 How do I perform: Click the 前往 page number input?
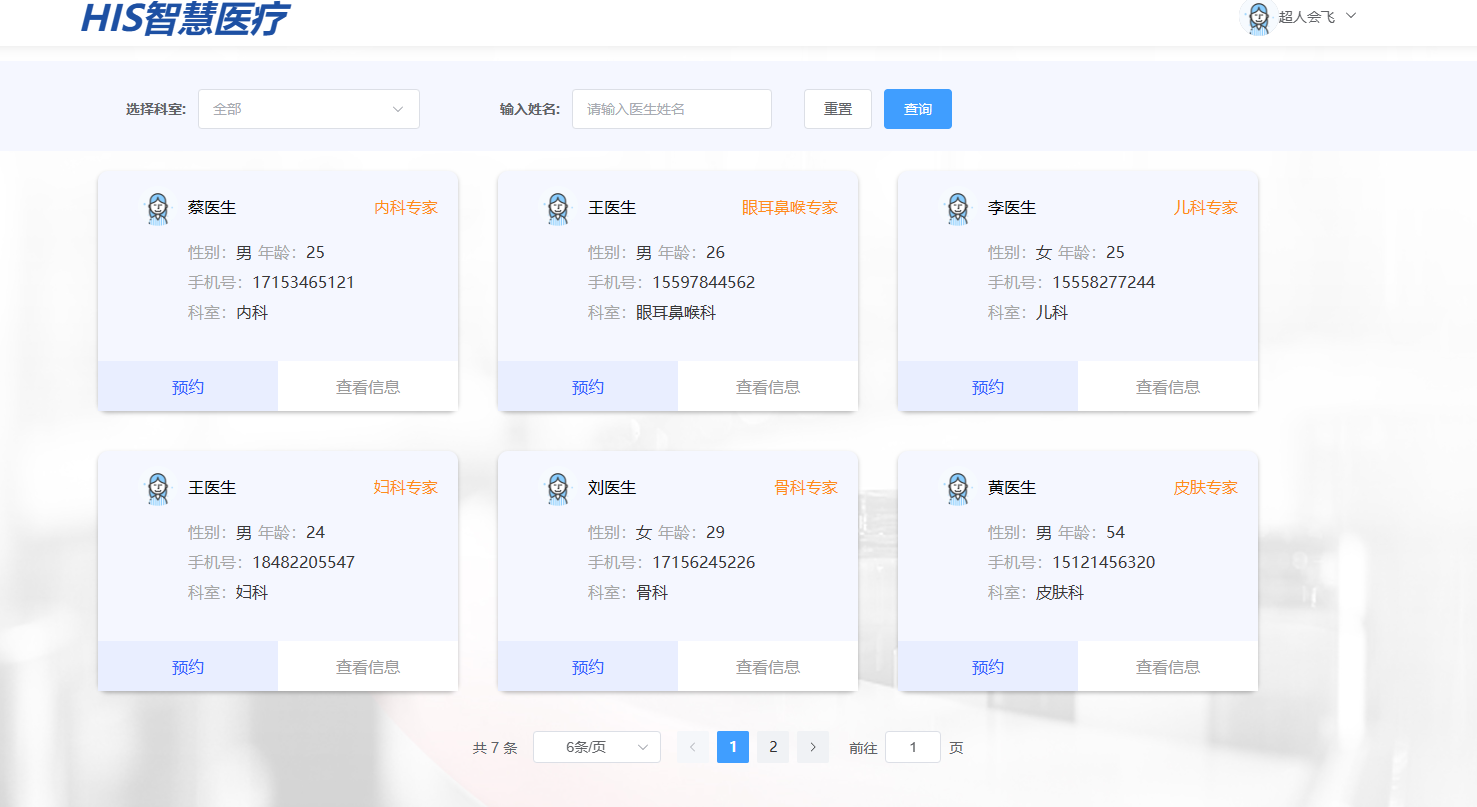pos(913,747)
